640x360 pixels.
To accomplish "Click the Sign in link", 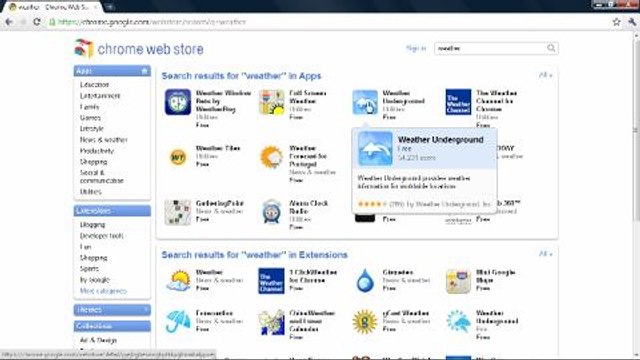I will [416, 48].
